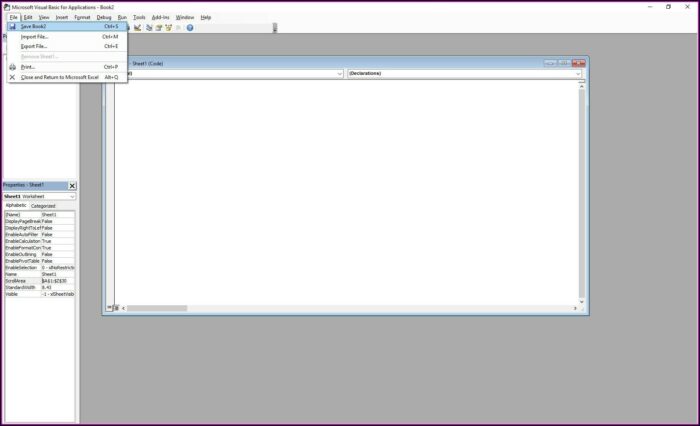Click the code window vertical scrollbar up arrow
700x426 pixels.
point(581,86)
